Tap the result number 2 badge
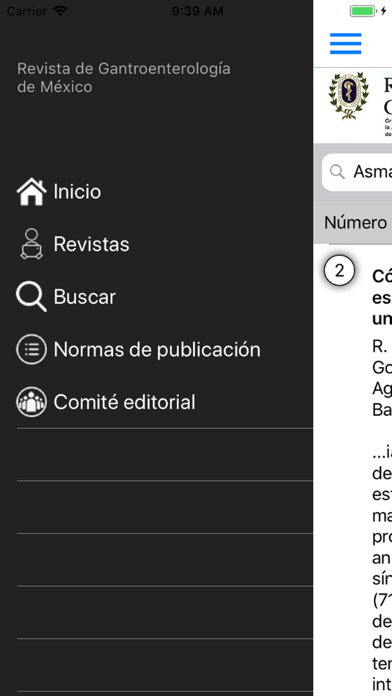 (x=339, y=270)
